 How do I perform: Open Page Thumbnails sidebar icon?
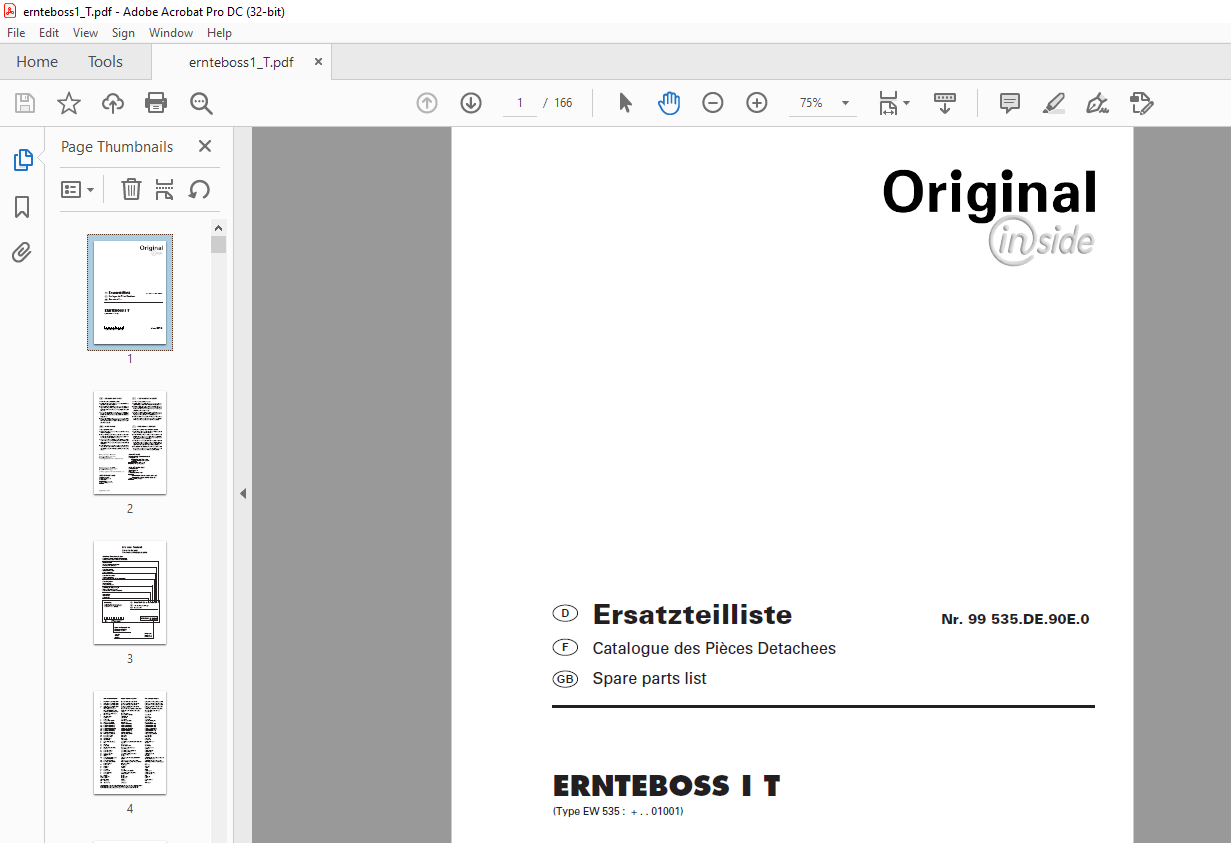point(22,160)
